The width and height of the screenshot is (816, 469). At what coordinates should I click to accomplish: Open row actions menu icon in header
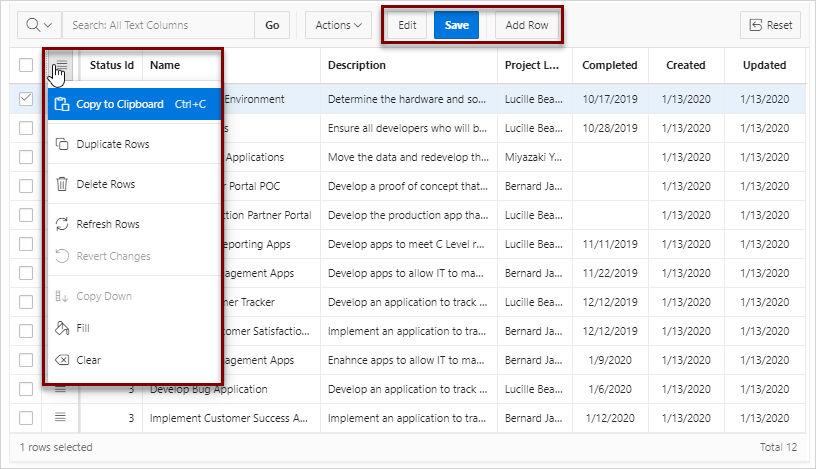pyautogui.click(x=61, y=65)
